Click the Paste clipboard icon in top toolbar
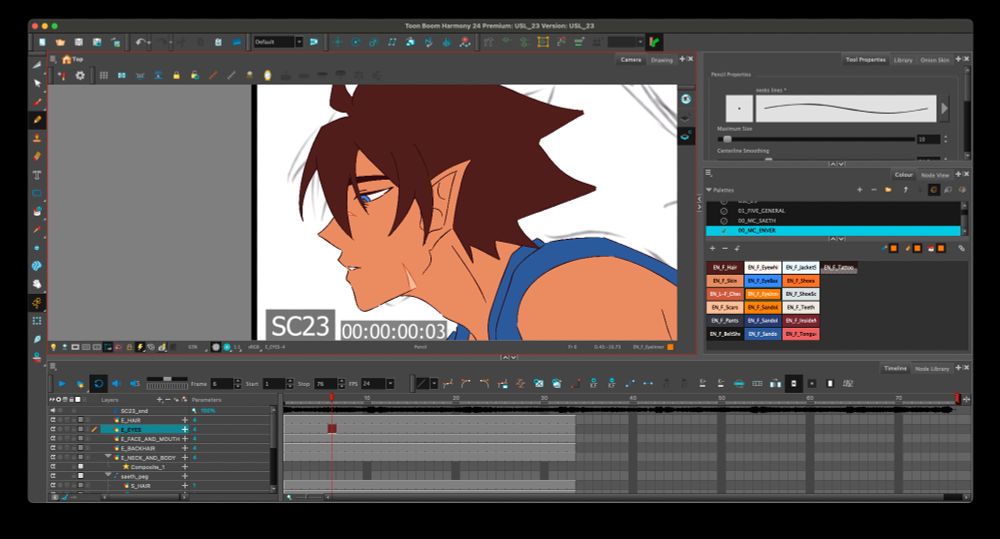Image resolution: width=1000 pixels, height=539 pixels. click(218, 42)
